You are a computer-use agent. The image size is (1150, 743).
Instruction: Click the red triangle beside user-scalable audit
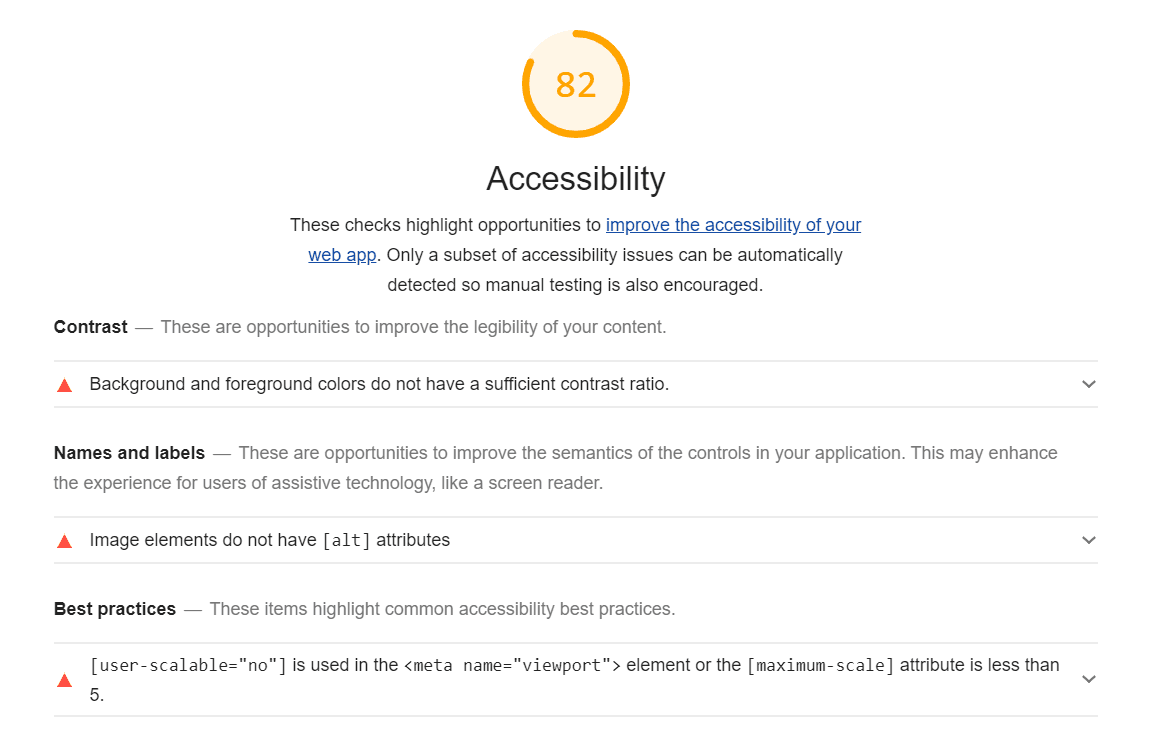[x=65, y=681]
